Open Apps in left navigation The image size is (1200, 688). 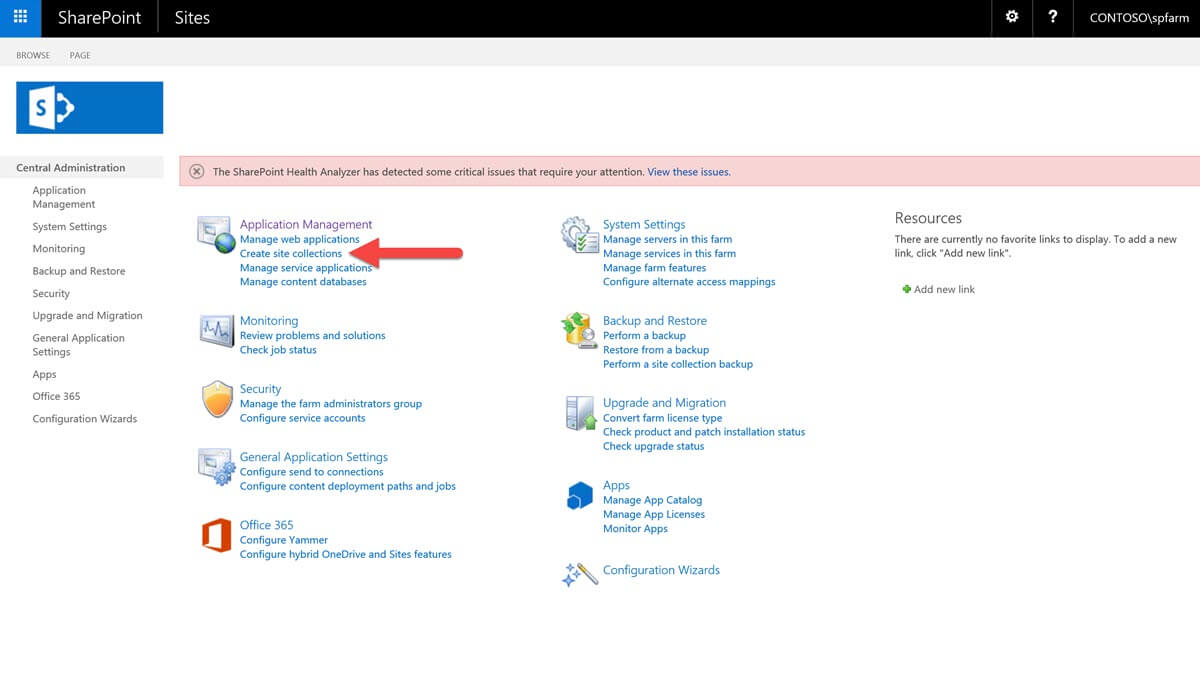(x=44, y=375)
